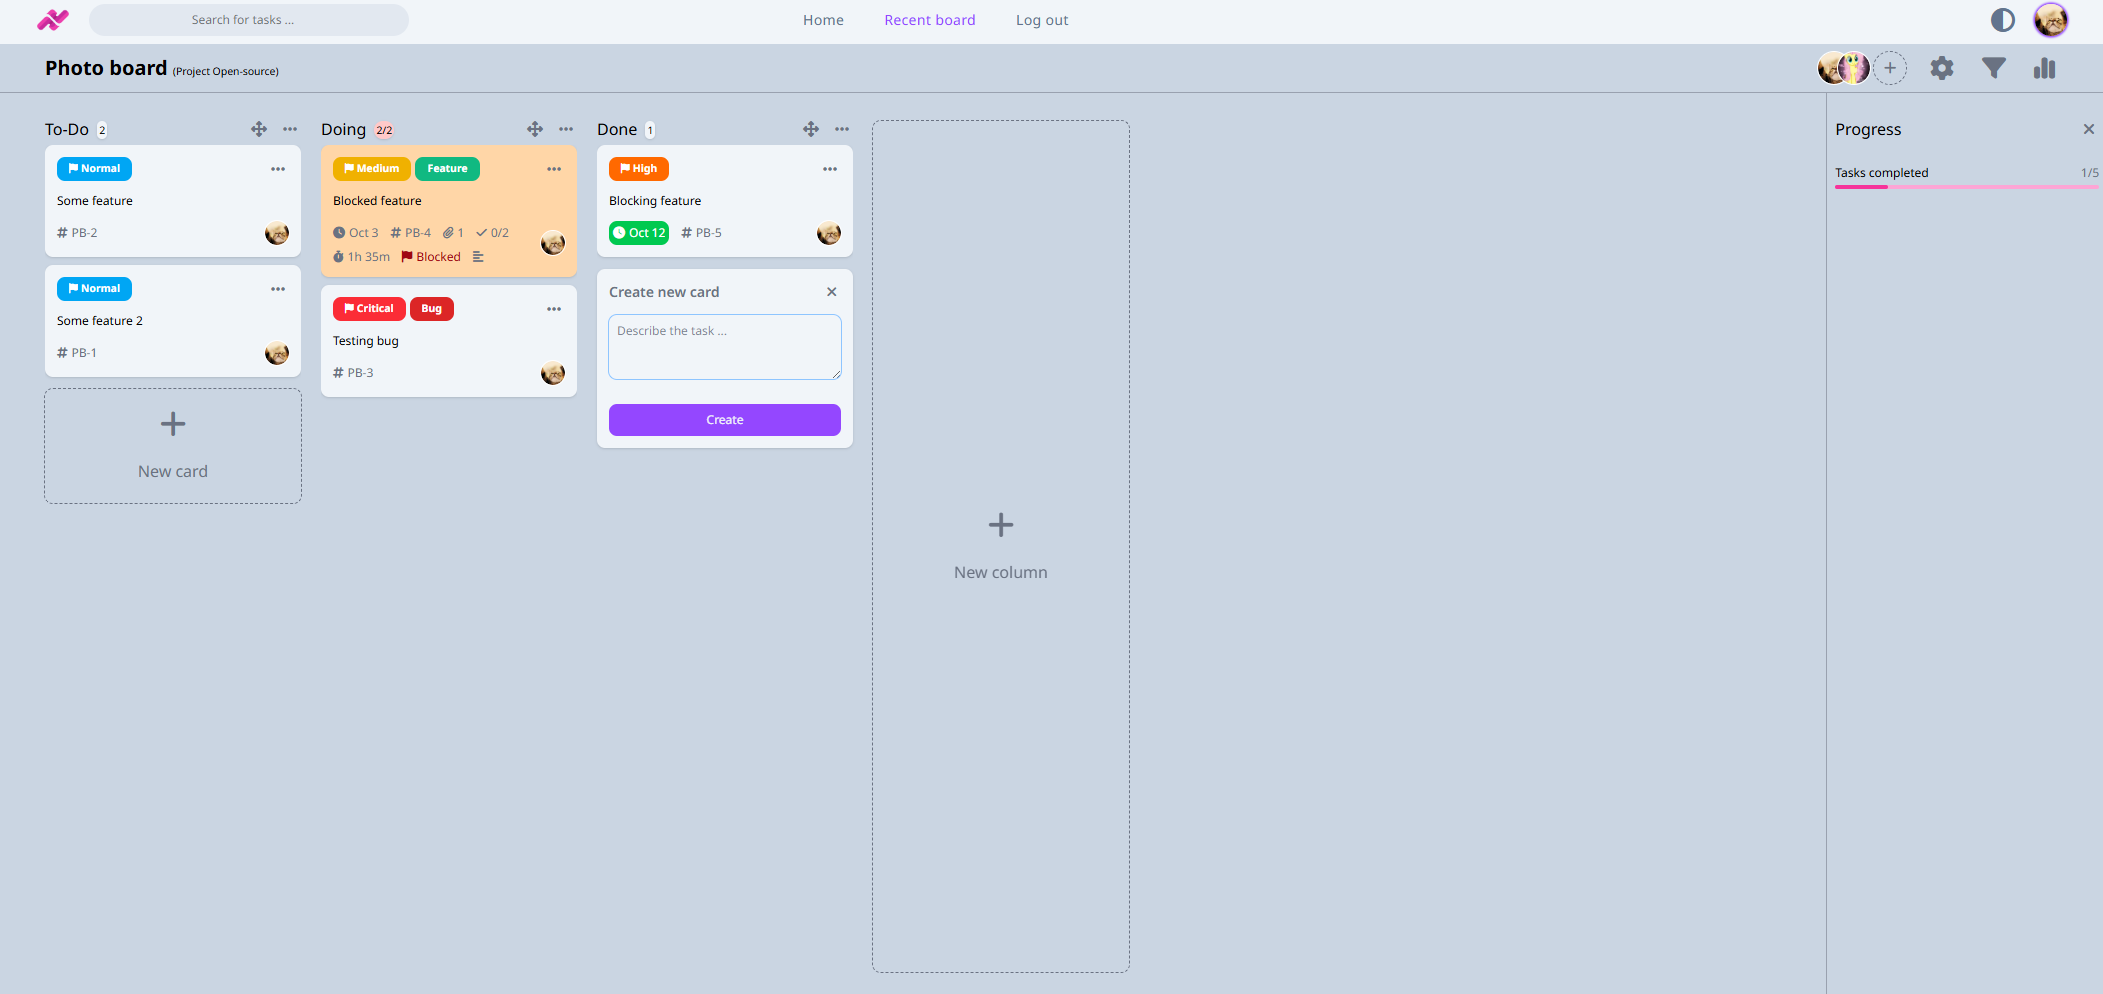Click the description lines icon on Blocked feature
This screenshot has height=994, width=2103.
[x=479, y=256]
